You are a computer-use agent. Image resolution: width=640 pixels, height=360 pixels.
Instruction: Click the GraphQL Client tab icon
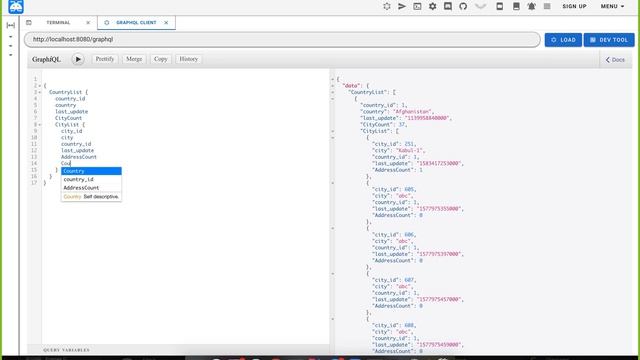[x=107, y=23]
